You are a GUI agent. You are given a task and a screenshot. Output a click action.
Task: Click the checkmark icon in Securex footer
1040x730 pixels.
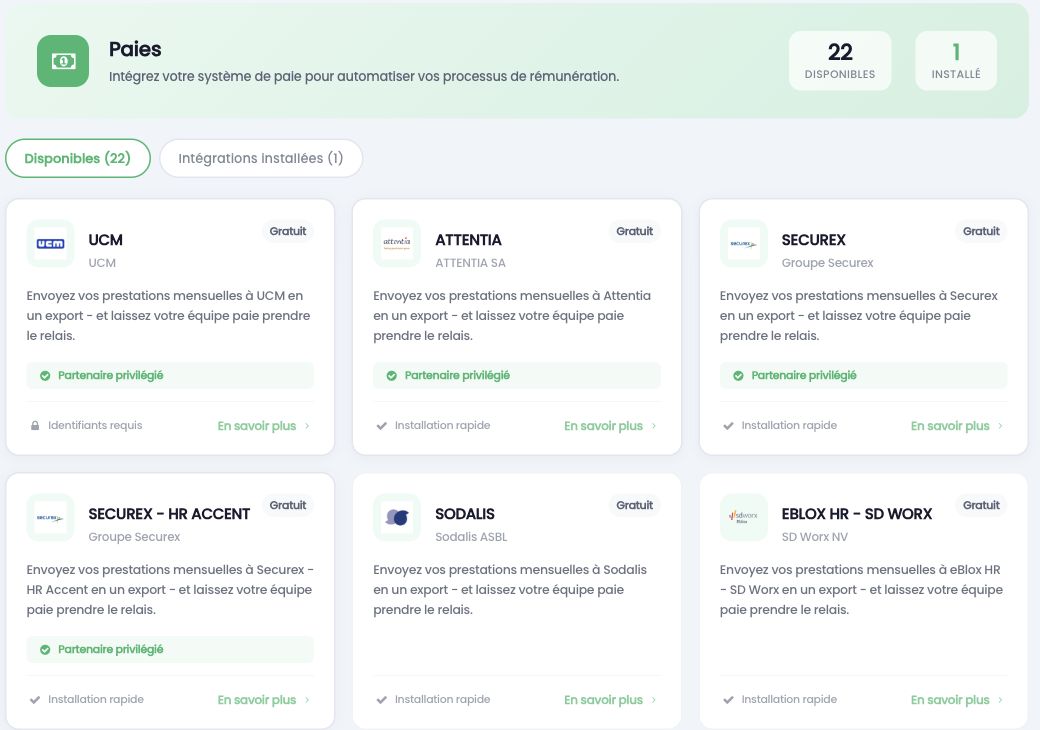point(728,426)
